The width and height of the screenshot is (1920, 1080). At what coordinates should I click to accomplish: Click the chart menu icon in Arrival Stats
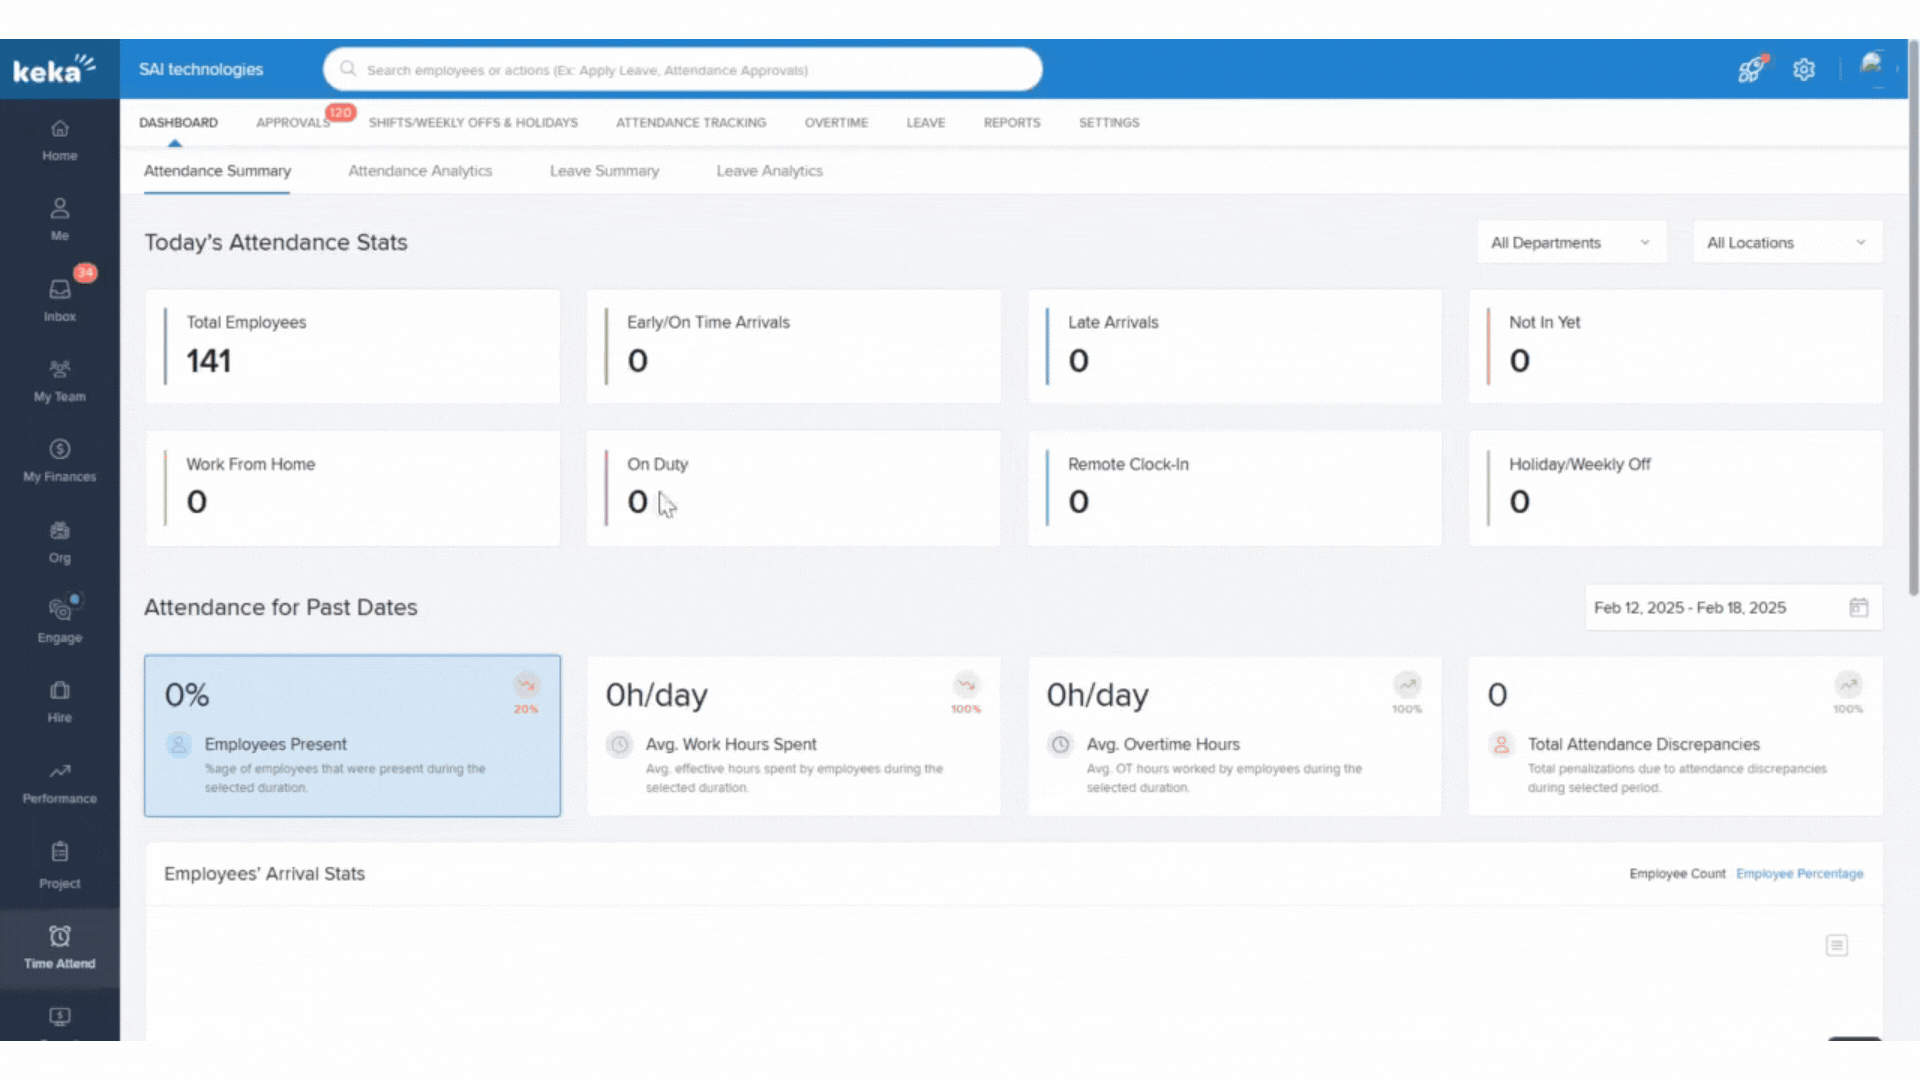click(x=1837, y=945)
